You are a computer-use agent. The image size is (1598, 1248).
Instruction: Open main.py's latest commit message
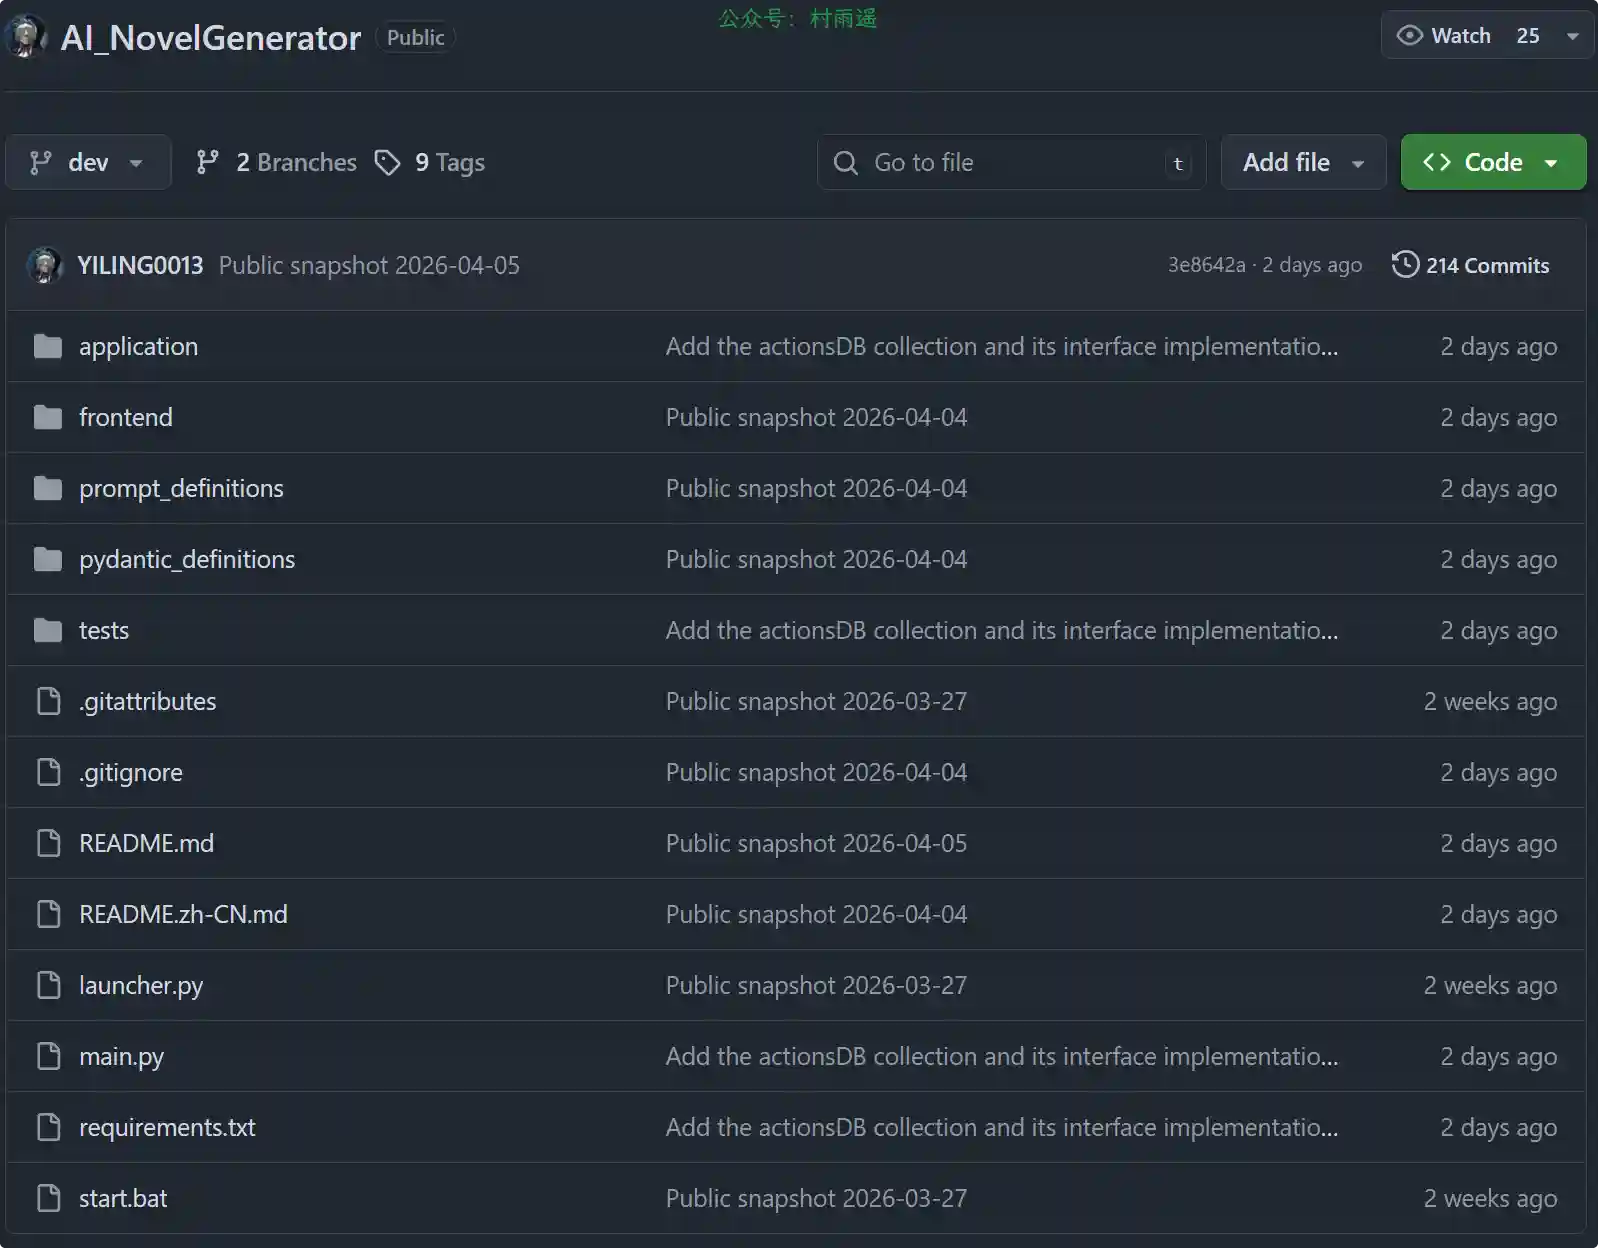point(1000,1056)
